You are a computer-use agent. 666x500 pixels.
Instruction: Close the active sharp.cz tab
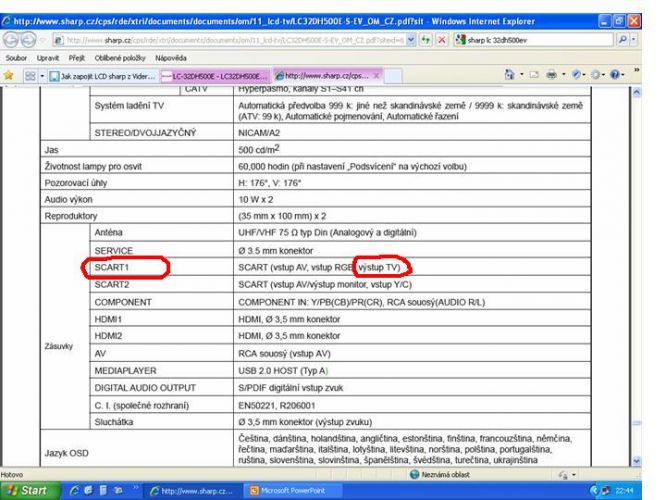pyautogui.click(x=376, y=76)
